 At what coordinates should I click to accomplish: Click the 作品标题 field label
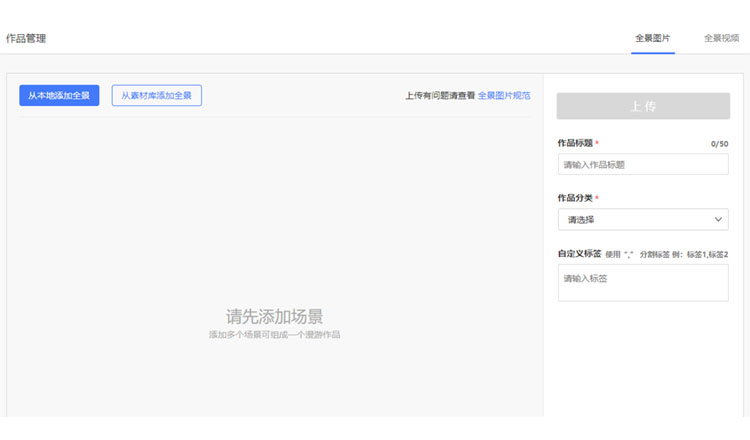[574, 143]
